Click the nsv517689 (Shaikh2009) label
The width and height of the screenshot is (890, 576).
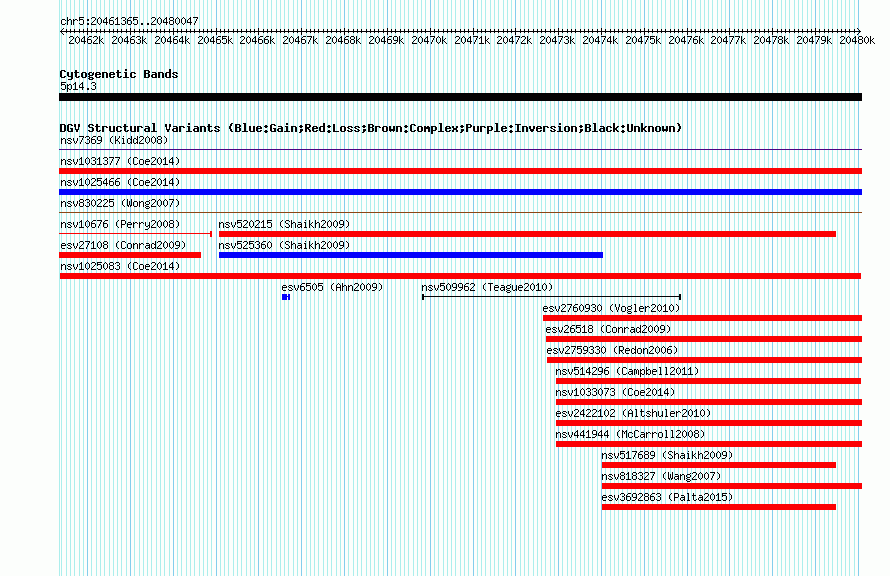667,455
